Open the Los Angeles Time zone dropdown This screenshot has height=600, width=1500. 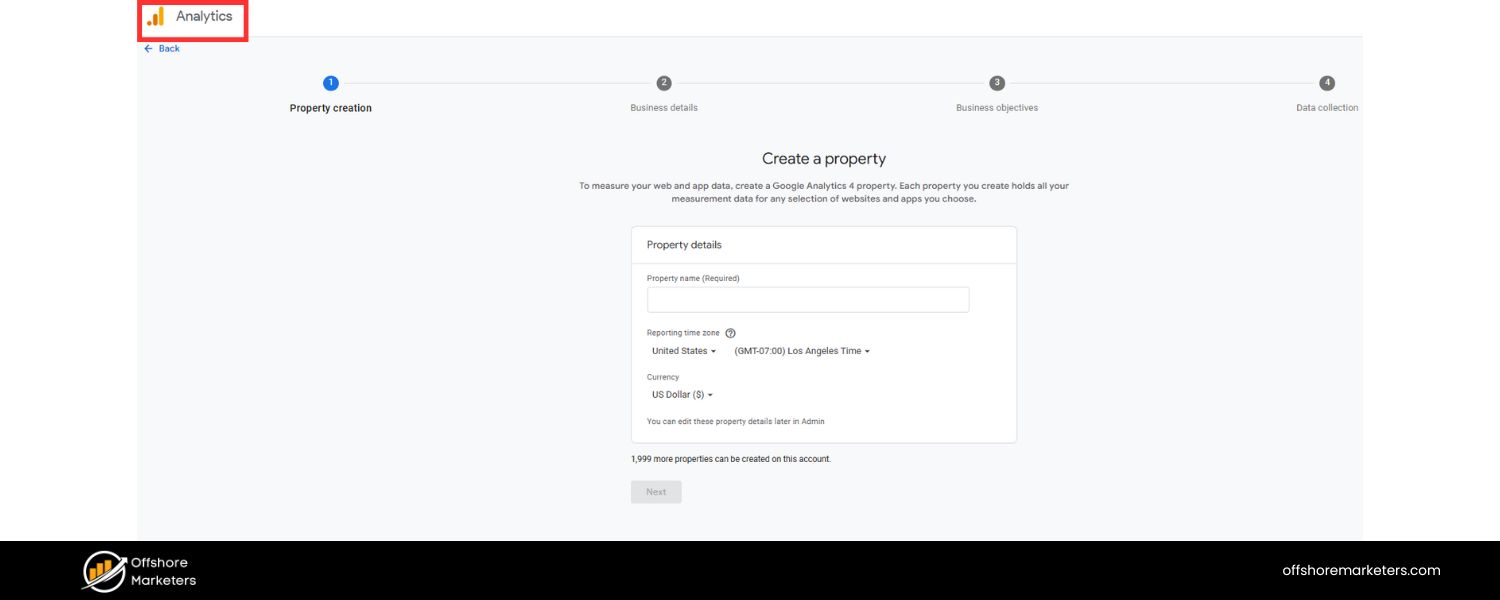800,351
